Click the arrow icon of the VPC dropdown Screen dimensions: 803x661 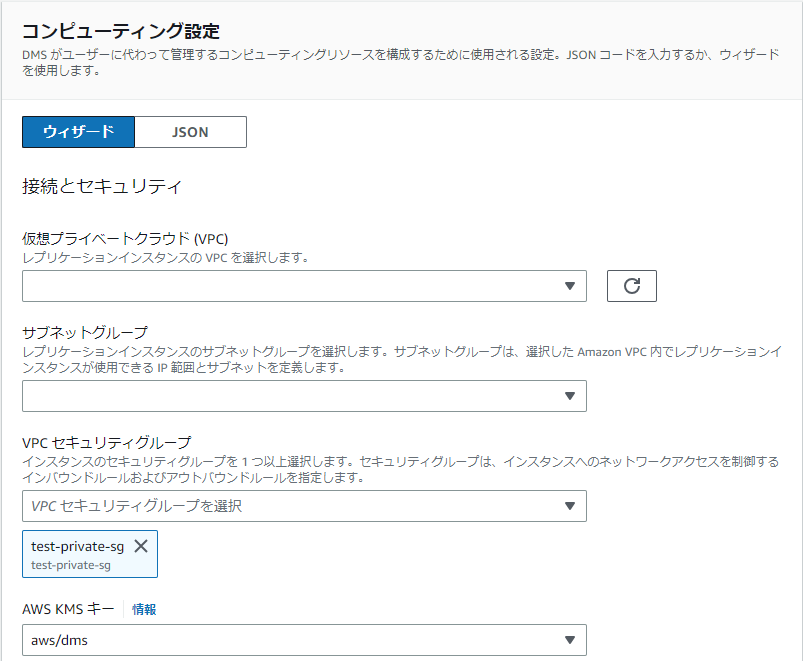(569, 286)
